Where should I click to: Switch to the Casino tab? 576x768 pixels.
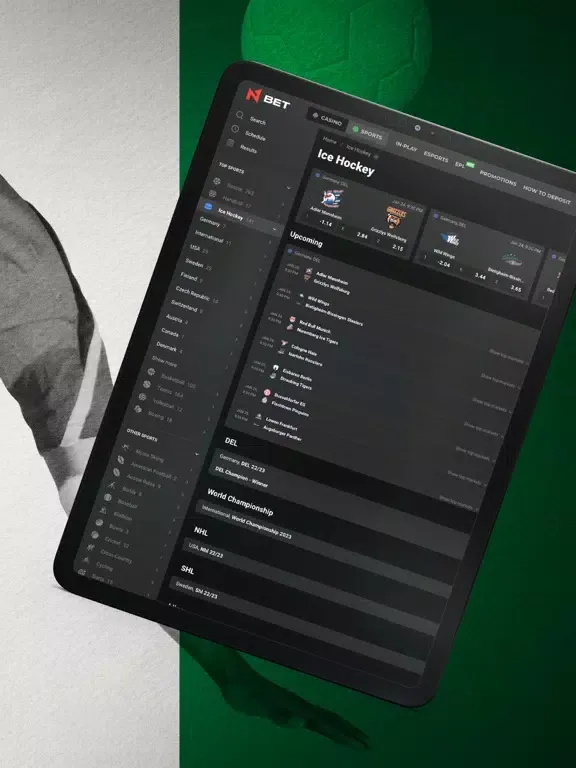327,118
